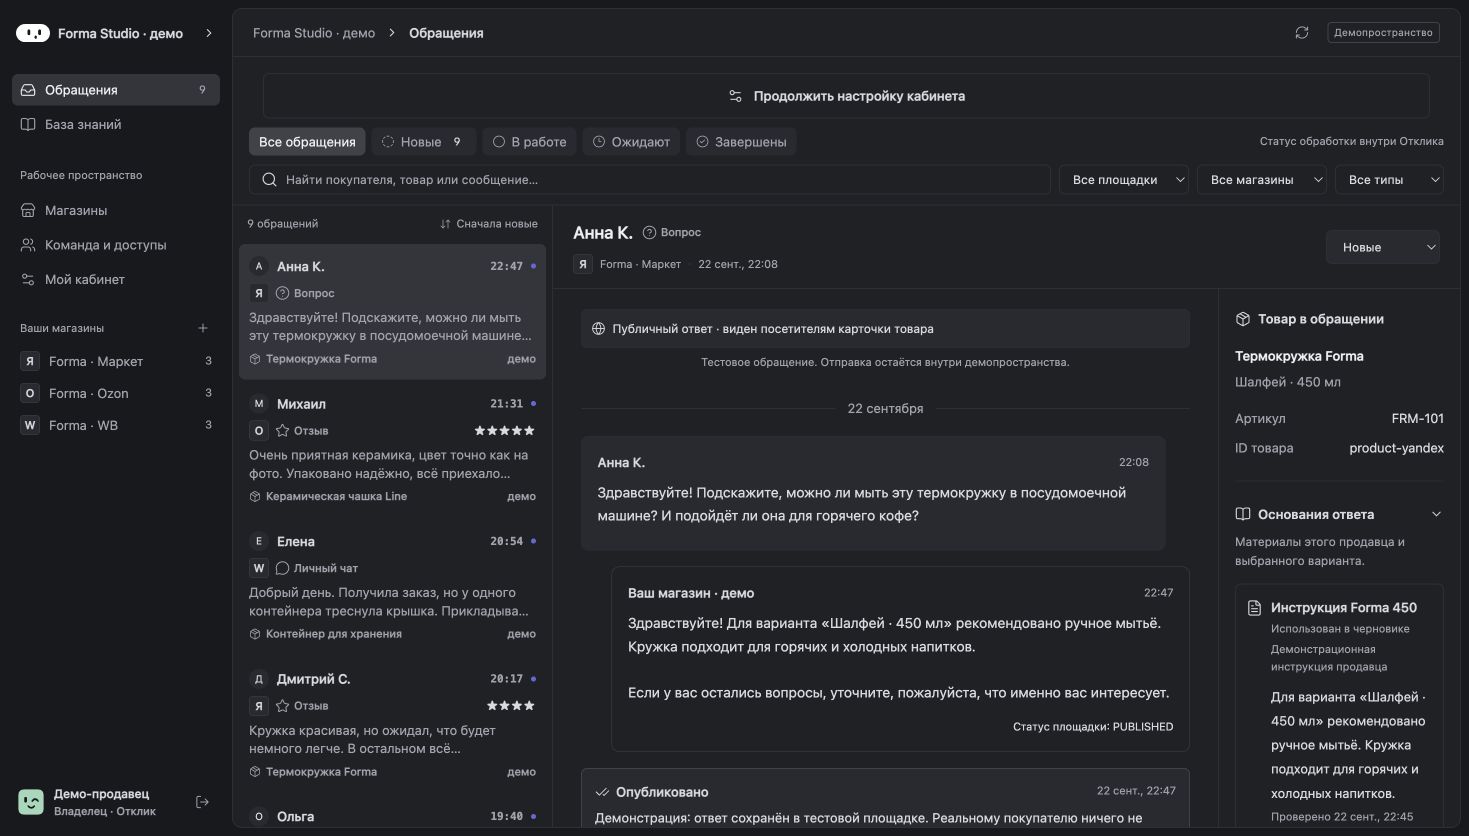This screenshot has height=836, width=1469.
Task: Click Керамическая чашка Line product tag
Action: (328, 497)
